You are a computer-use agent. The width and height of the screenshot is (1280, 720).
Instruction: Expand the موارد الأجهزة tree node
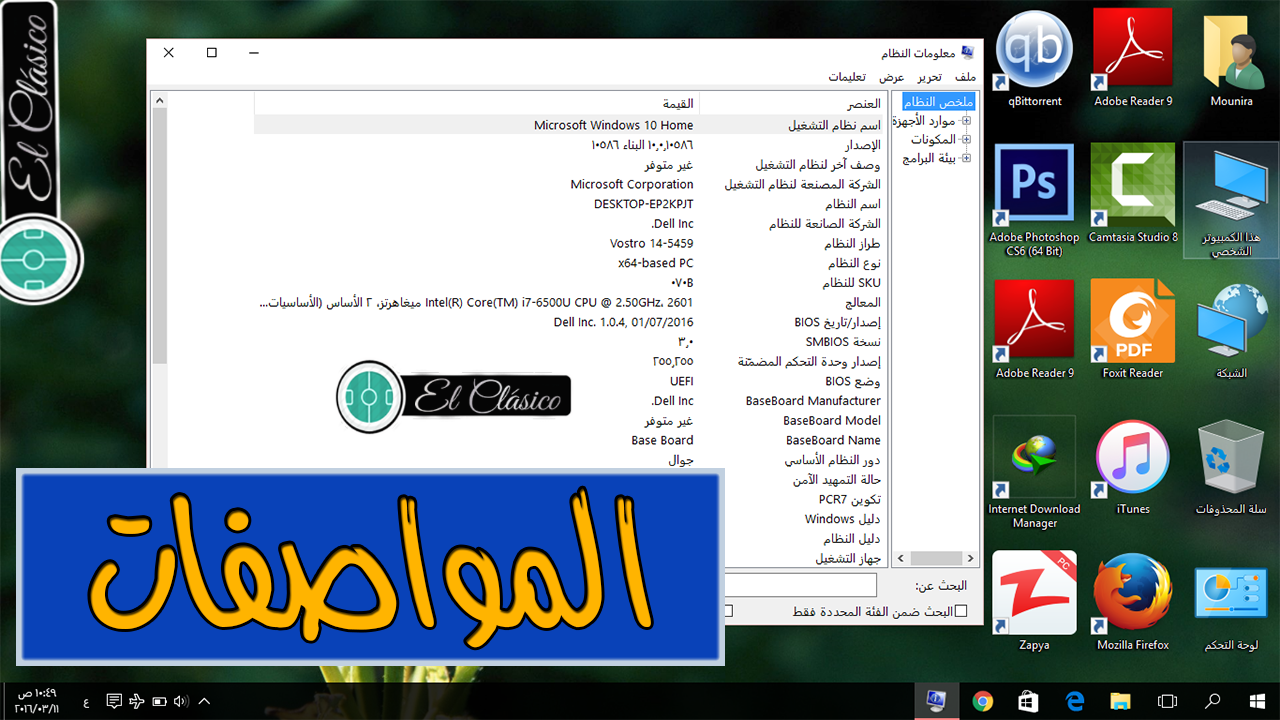click(966, 121)
